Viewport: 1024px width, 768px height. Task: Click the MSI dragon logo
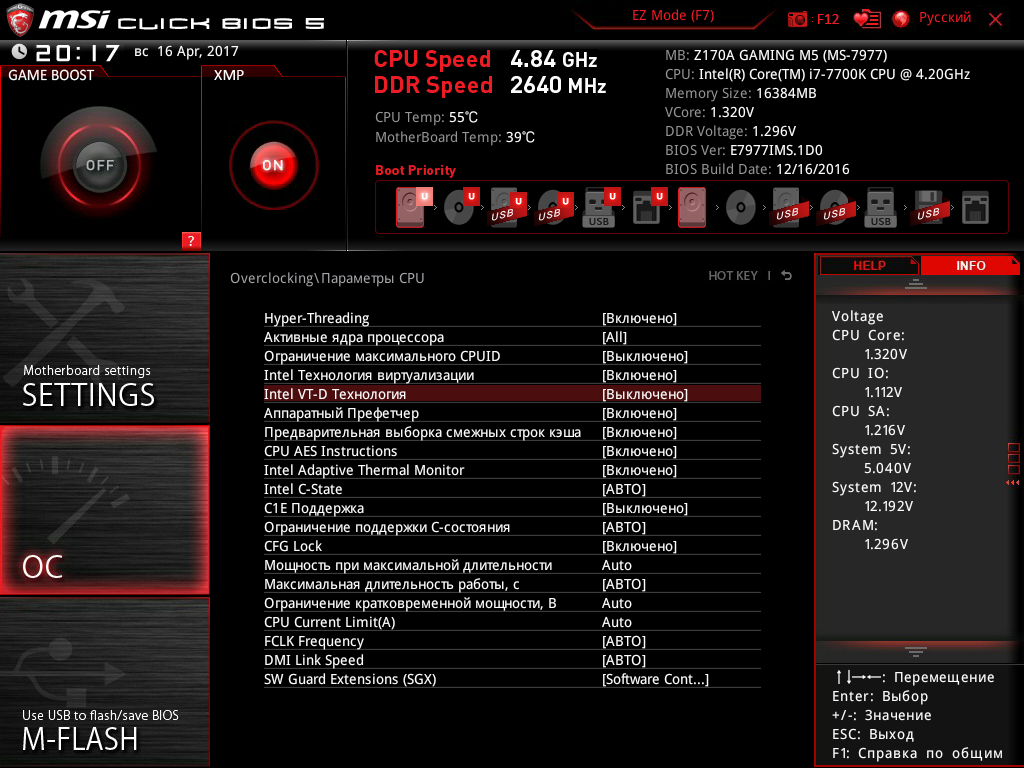[x=19, y=20]
